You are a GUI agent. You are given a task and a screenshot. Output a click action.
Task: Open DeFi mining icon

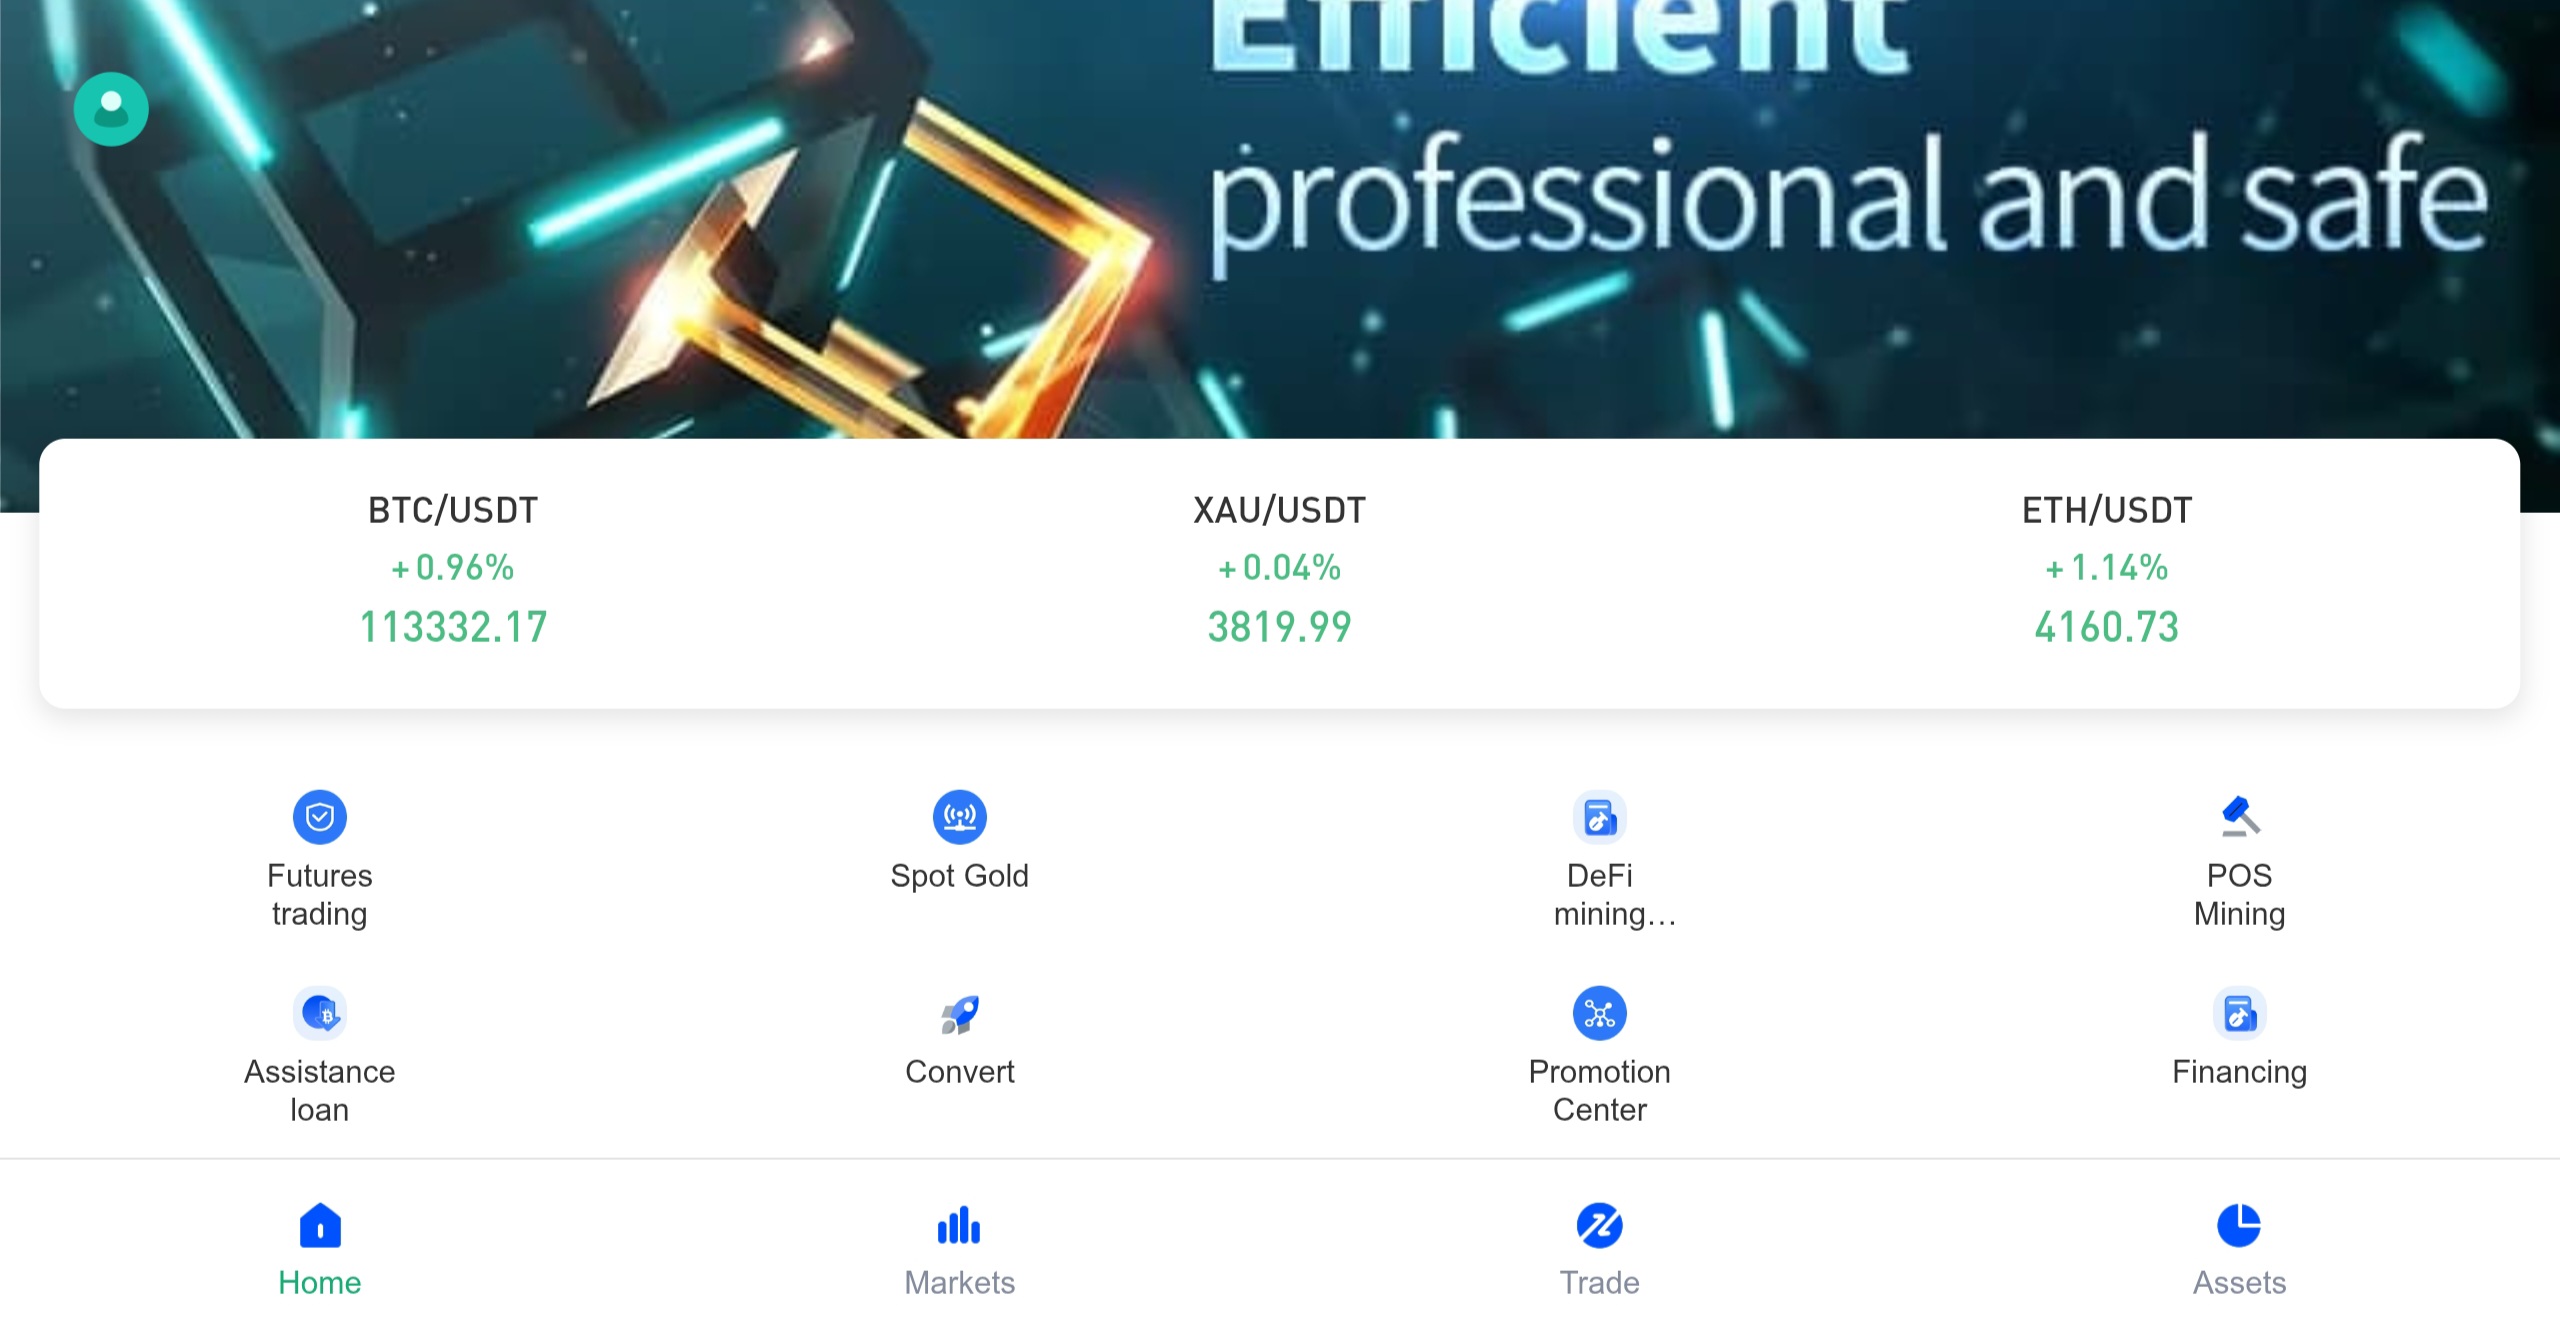click(1600, 817)
